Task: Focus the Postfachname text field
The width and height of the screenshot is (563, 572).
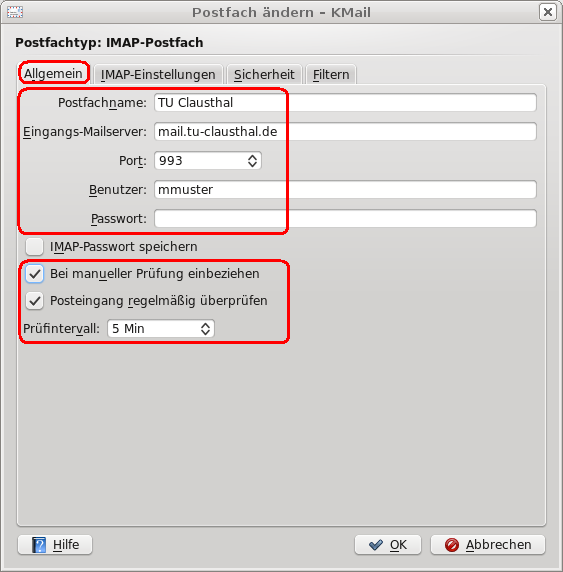Action: (x=345, y=103)
